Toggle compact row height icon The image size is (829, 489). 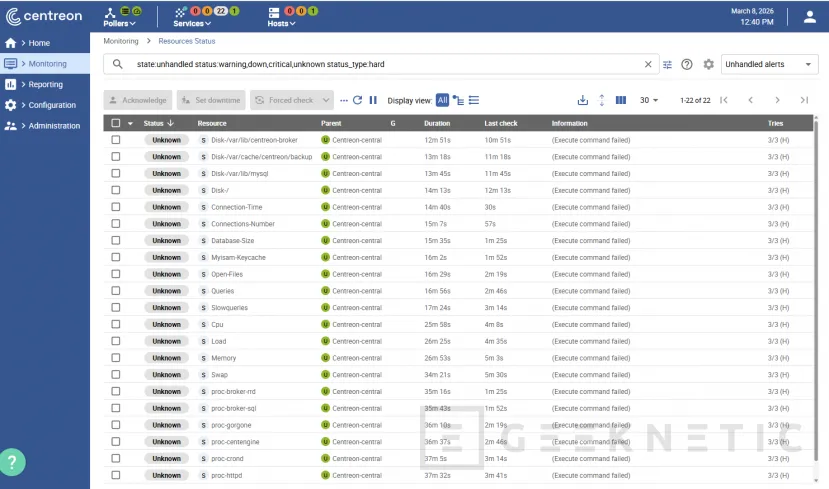tap(602, 100)
